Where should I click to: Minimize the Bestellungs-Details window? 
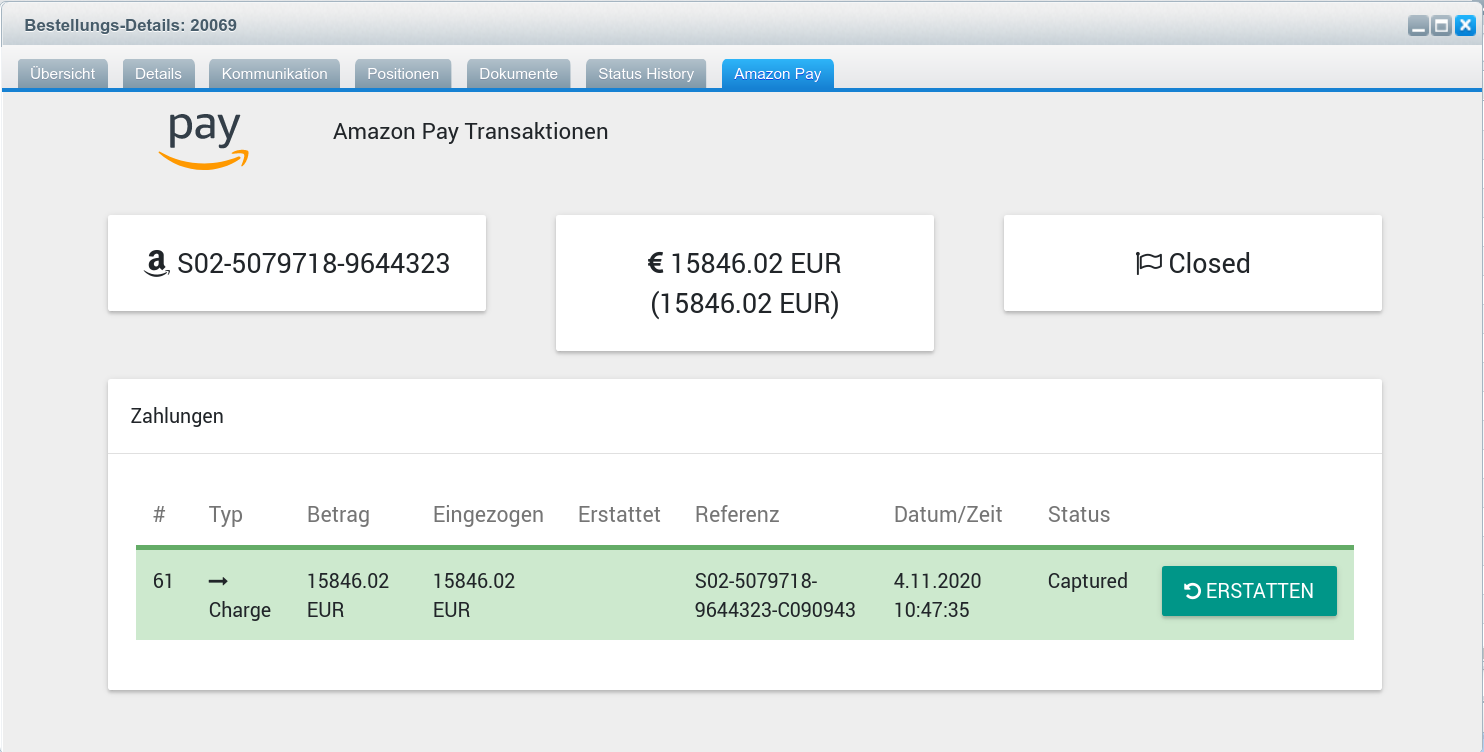(x=1418, y=27)
